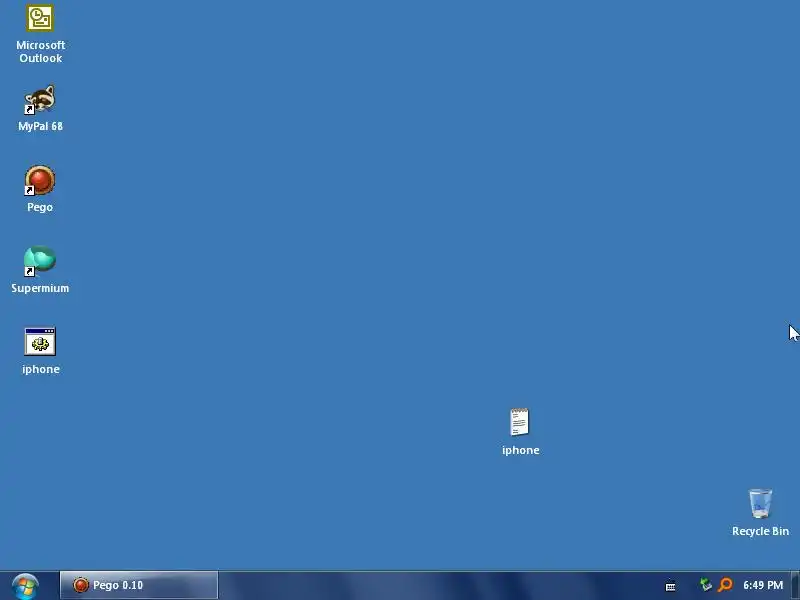Click the 6:49 PM clock
The height and width of the screenshot is (600, 800).
tap(763, 585)
